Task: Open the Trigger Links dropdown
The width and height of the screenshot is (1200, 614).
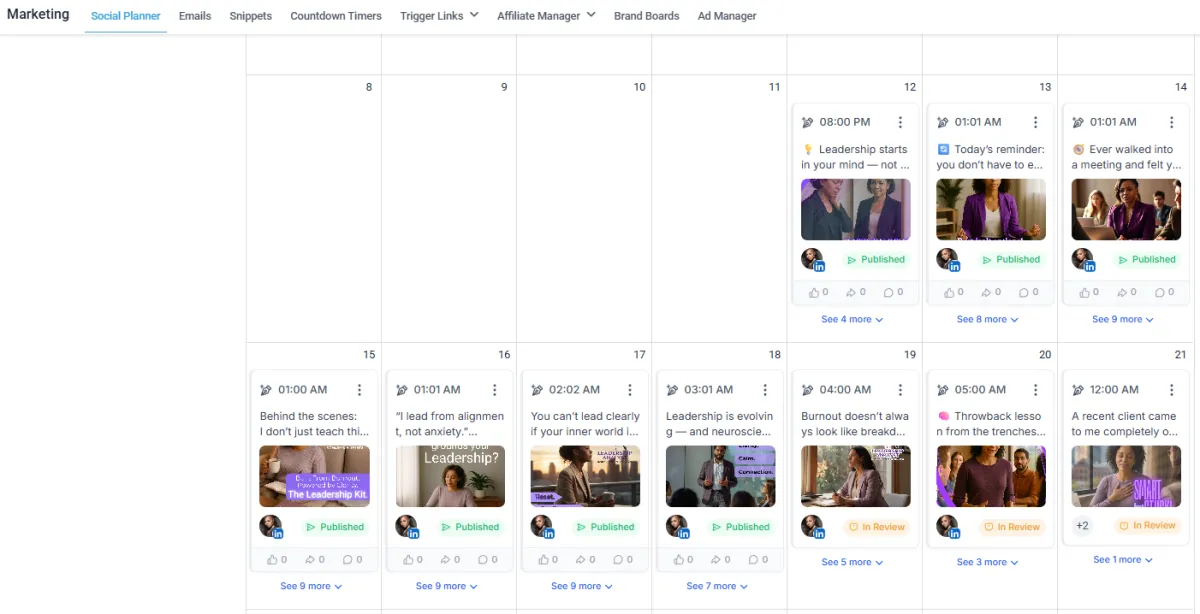Action: (x=439, y=16)
